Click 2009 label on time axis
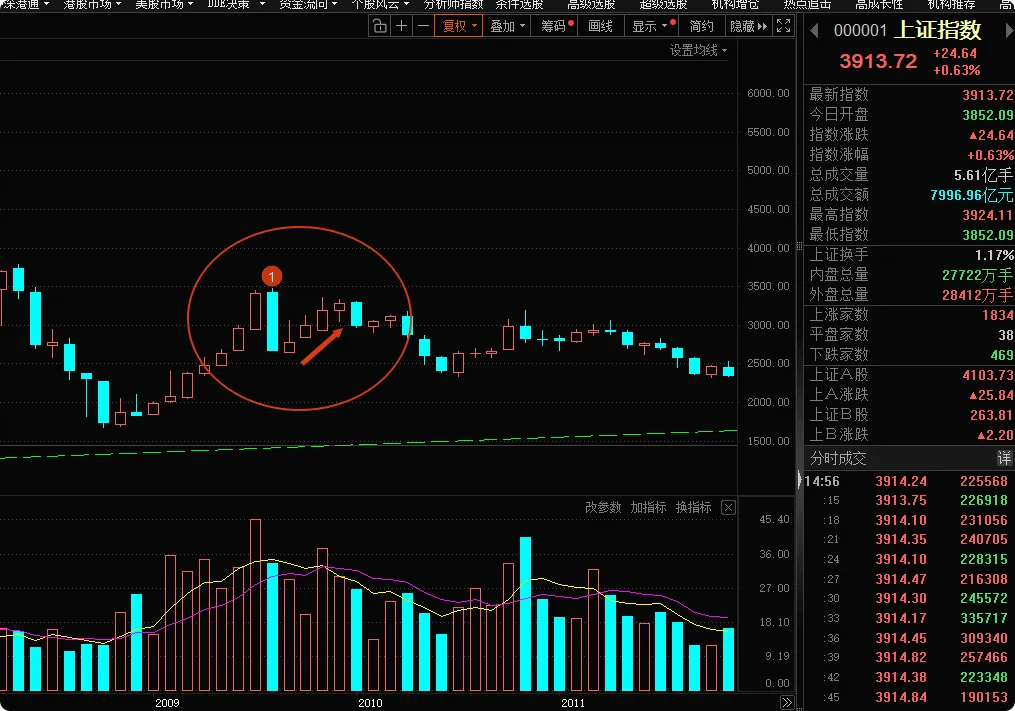The image size is (1015, 711). click(x=167, y=703)
